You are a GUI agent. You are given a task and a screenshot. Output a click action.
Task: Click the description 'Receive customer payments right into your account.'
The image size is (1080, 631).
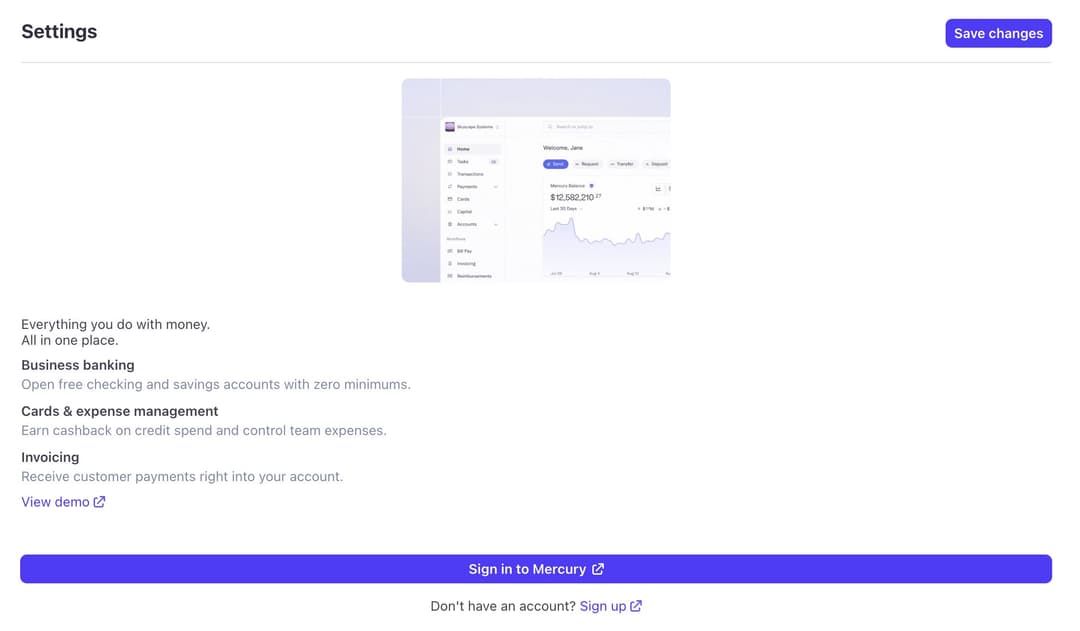point(182,477)
